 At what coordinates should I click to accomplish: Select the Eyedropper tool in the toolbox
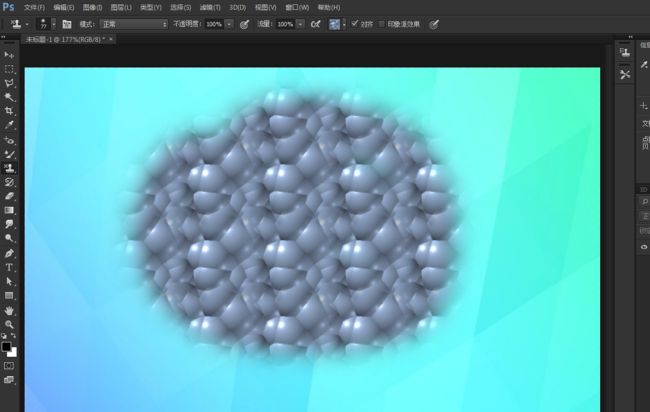pyautogui.click(x=9, y=125)
